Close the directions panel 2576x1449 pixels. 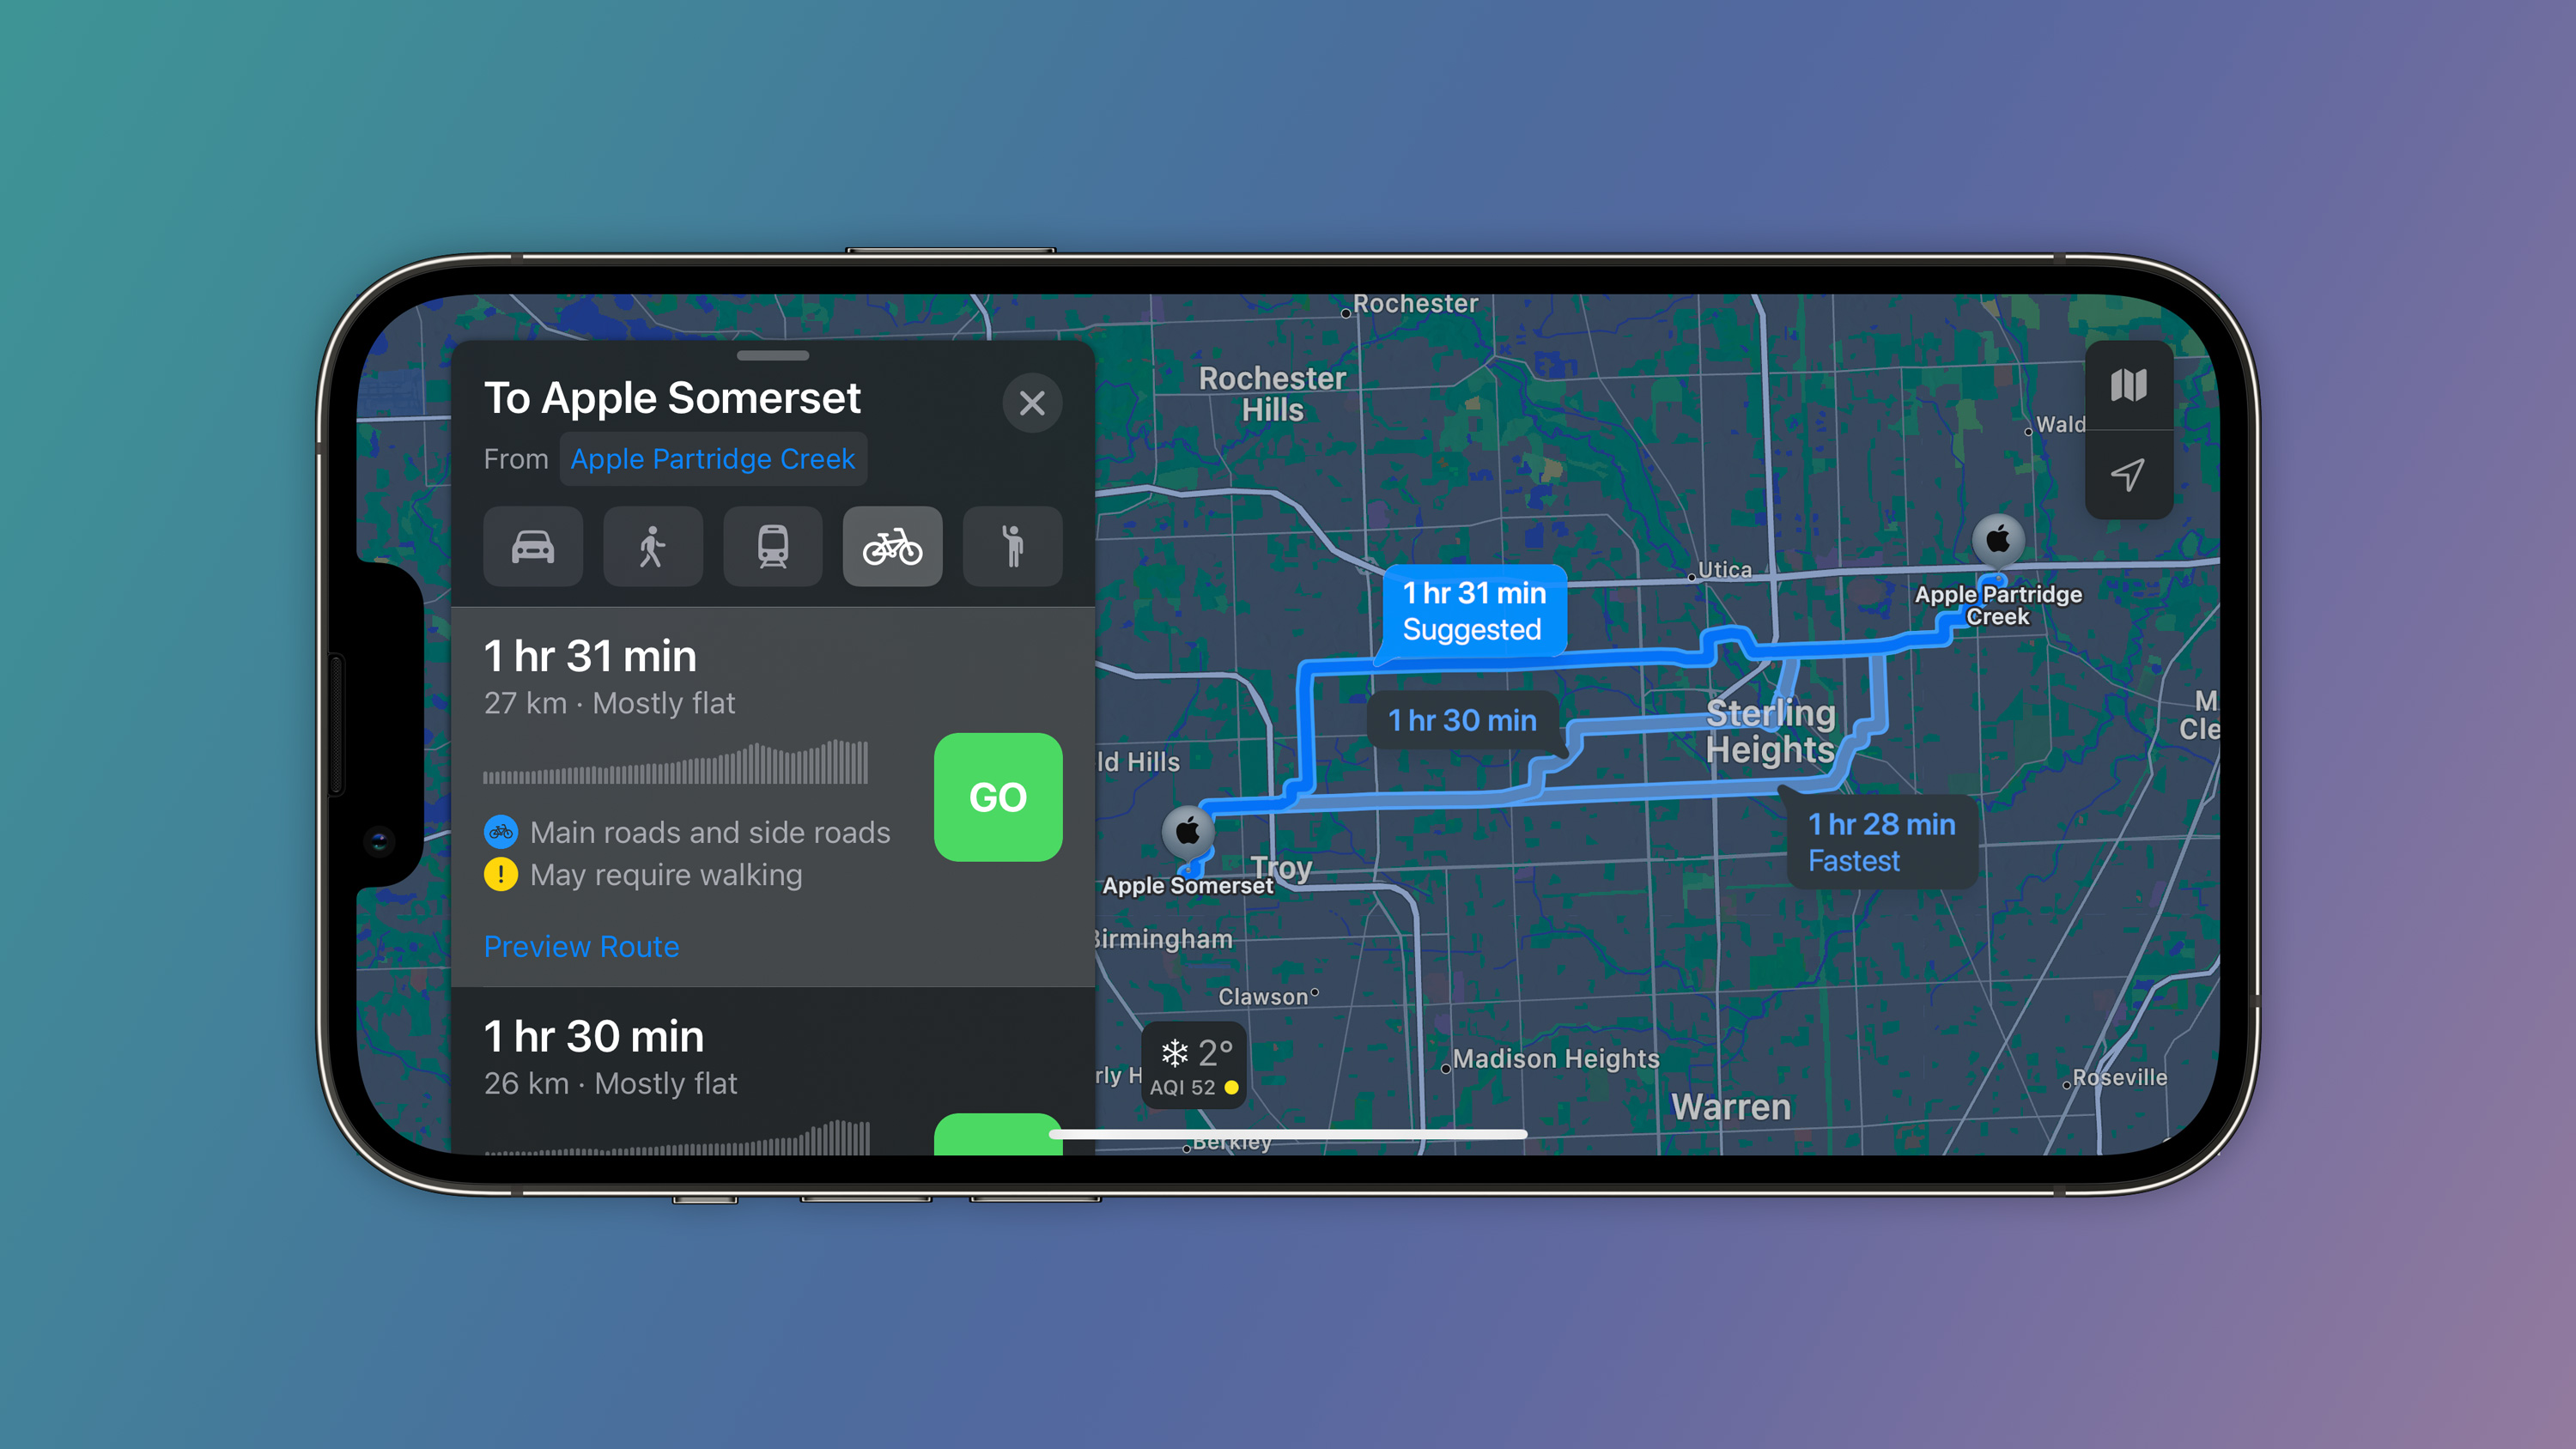point(1033,403)
